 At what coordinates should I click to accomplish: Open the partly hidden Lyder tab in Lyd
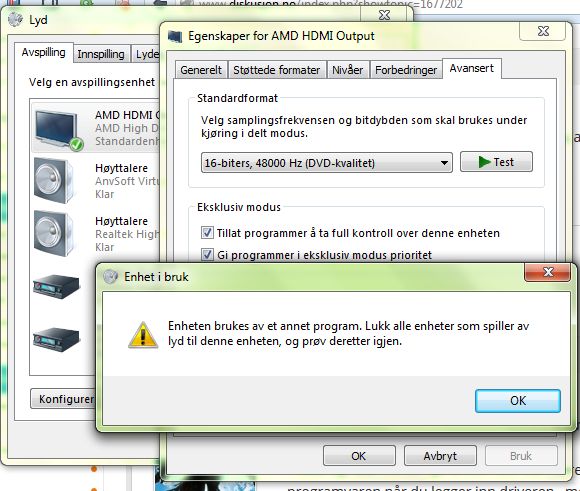click(x=146, y=54)
